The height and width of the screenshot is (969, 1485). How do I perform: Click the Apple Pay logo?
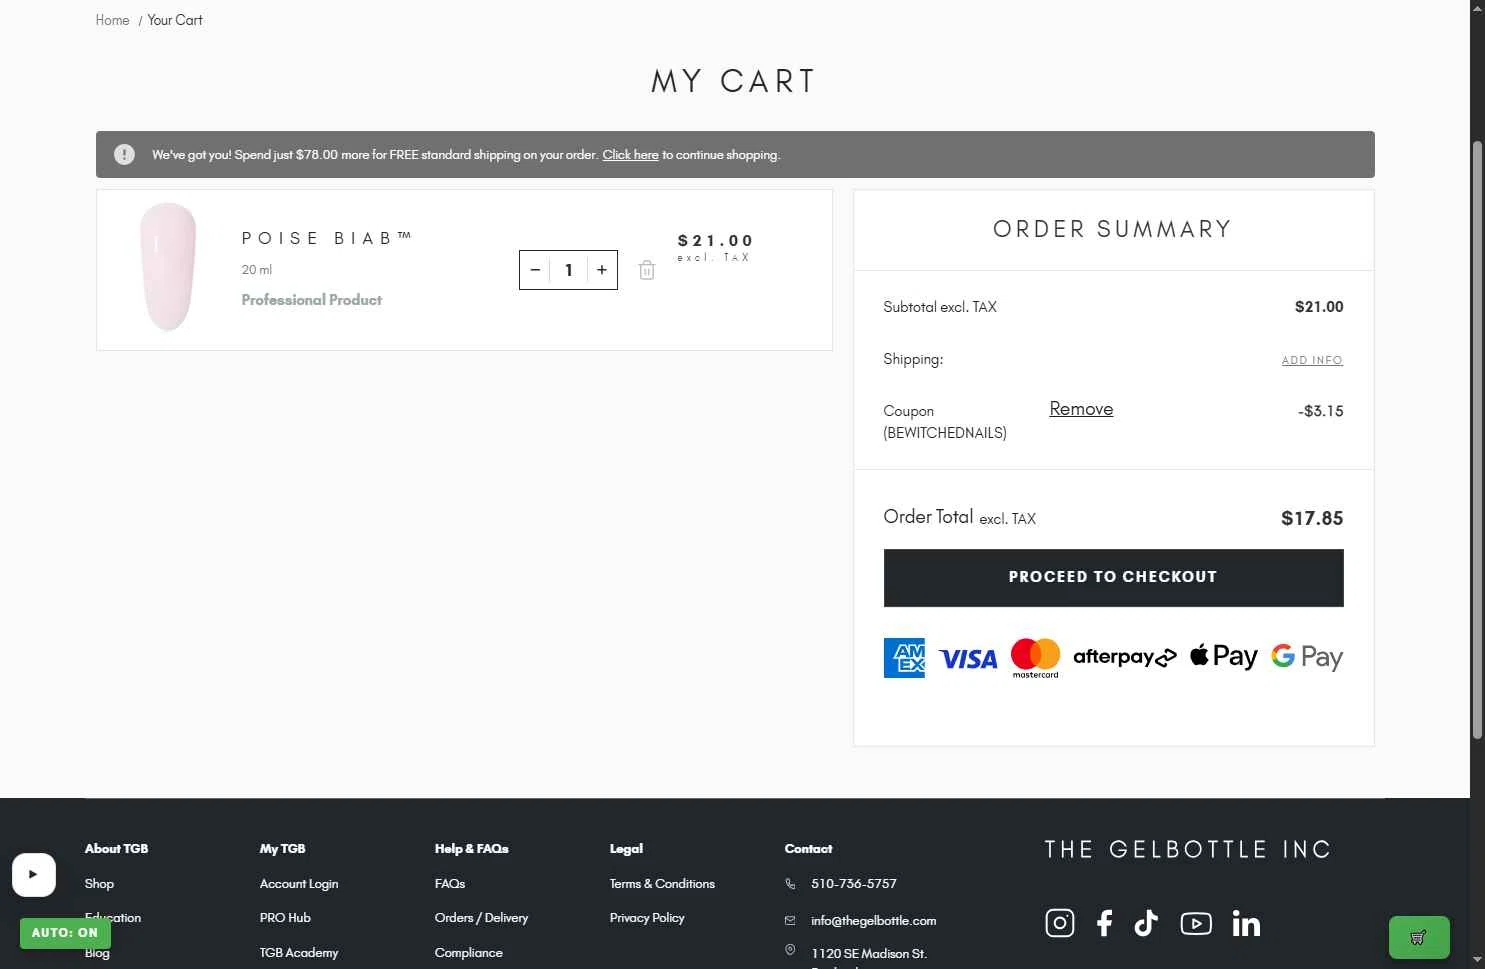point(1224,657)
